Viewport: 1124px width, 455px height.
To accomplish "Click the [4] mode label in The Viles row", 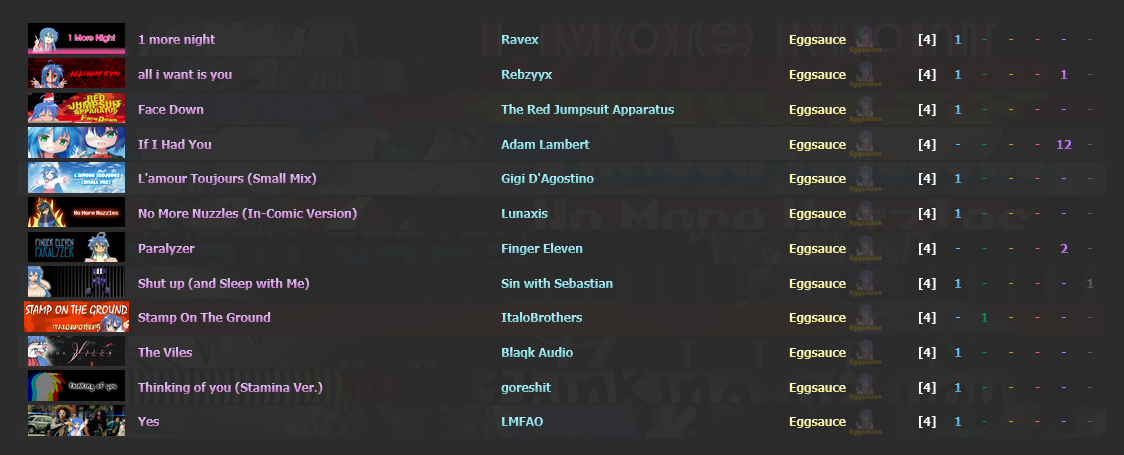I will tap(927, 353).
